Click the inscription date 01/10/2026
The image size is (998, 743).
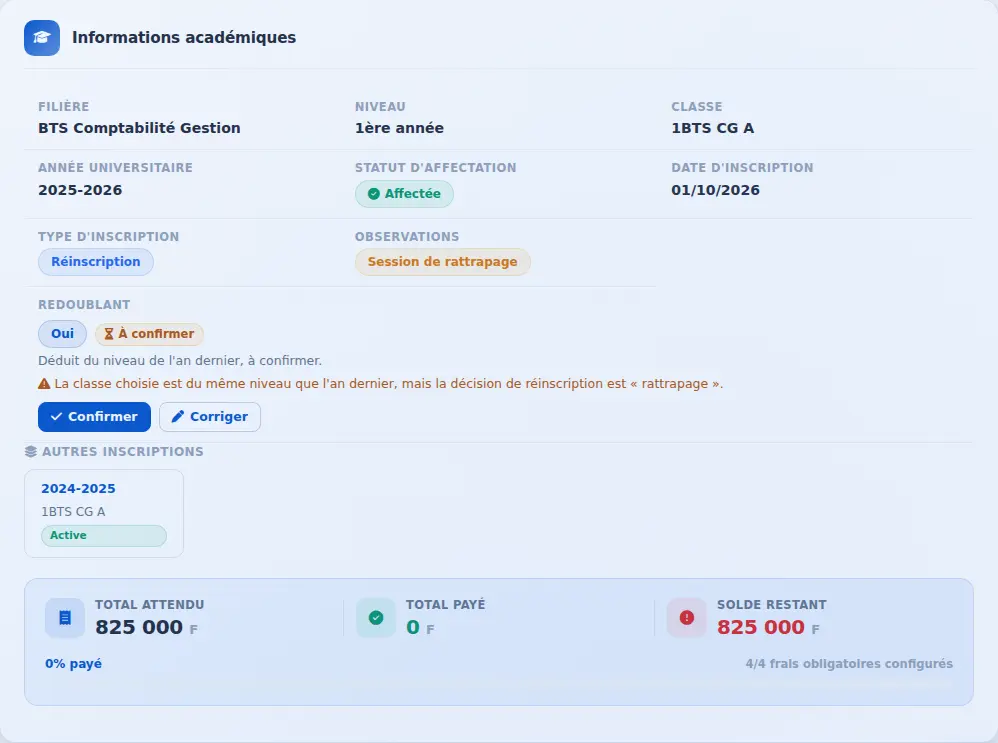(715, 190)
